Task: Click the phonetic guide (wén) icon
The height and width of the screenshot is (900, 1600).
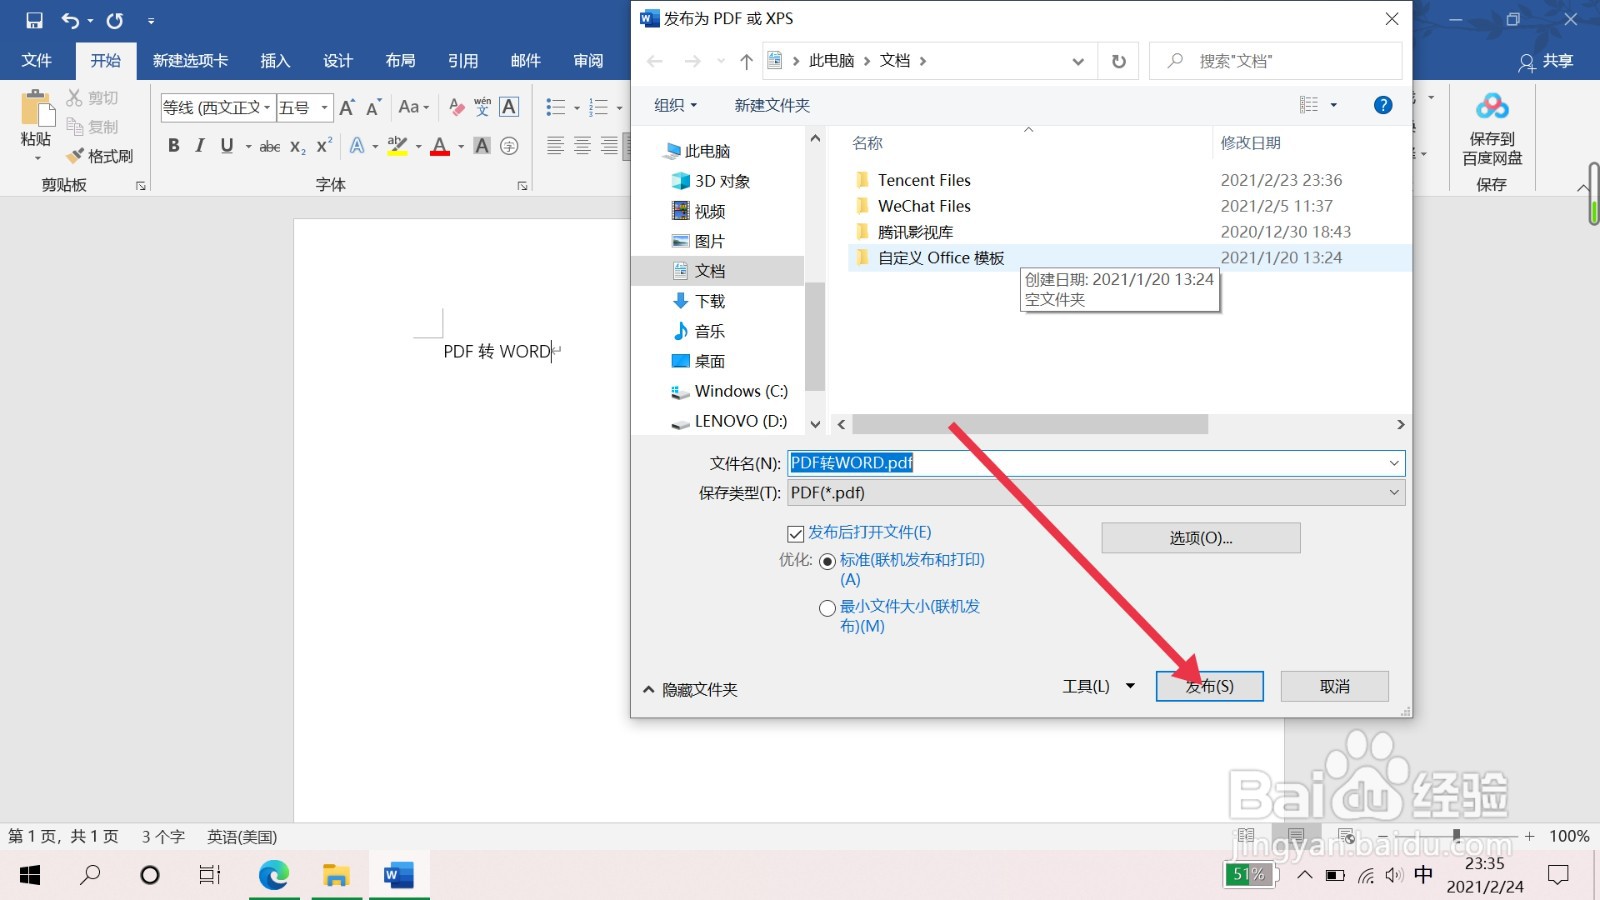Action: tap(483, 107)
